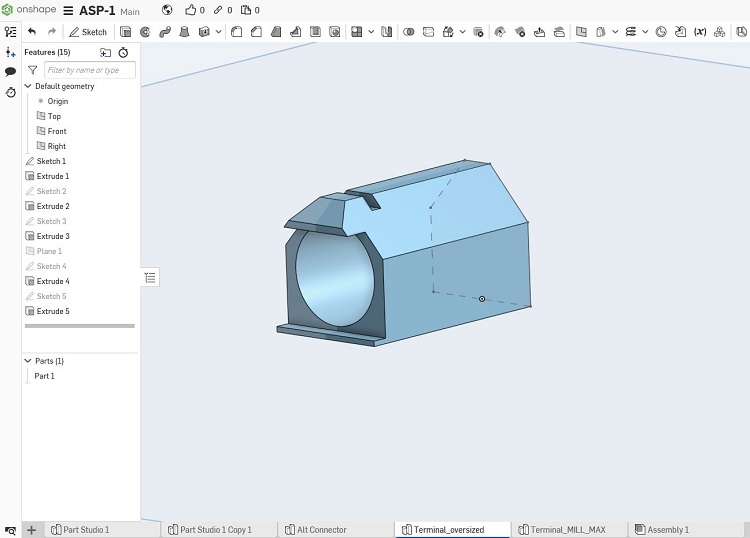750x538 pixels.
Task: Click the add folder icon in Features header
Action: pyautogui.click(x=105, y=53)
